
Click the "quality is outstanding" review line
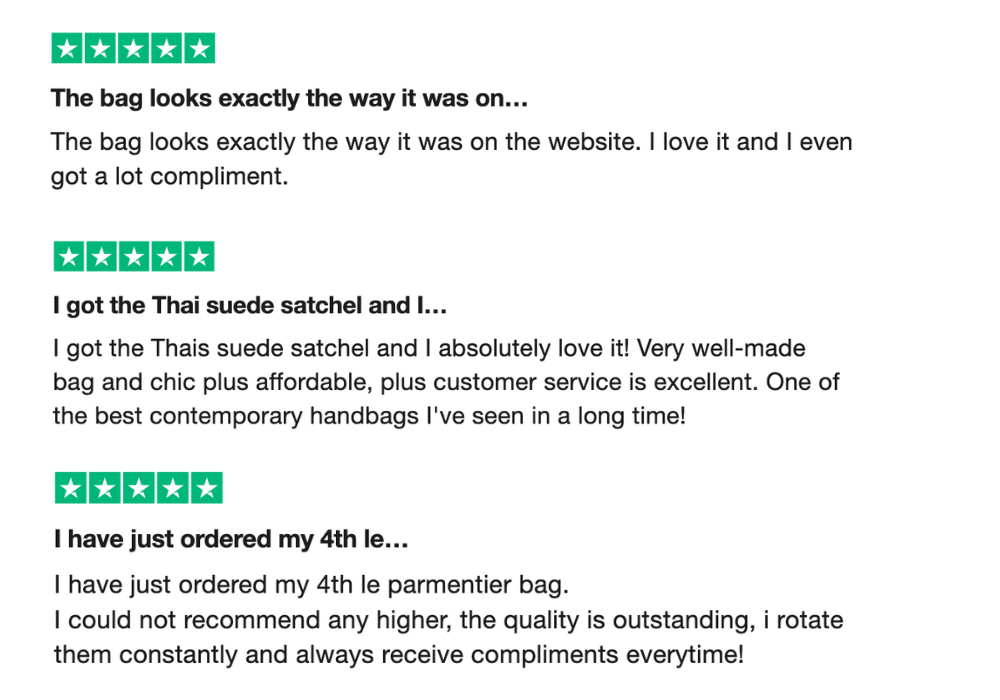[x=448, y=620]
